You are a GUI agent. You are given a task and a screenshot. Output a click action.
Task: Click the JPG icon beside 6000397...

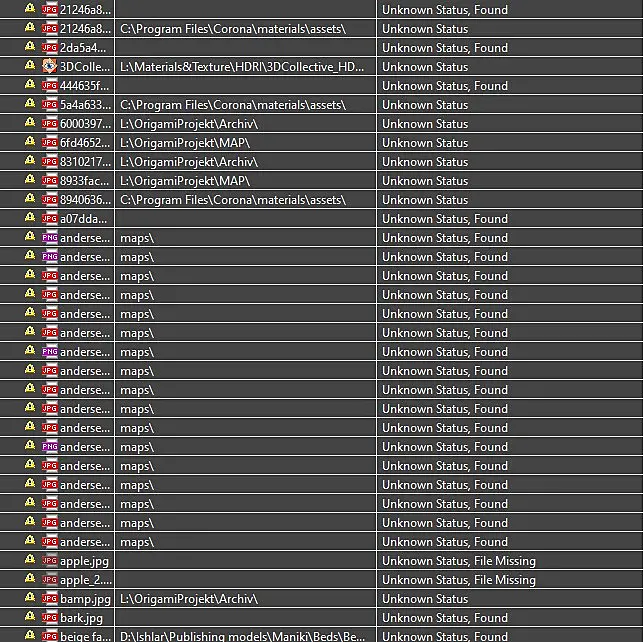point(49,124)
